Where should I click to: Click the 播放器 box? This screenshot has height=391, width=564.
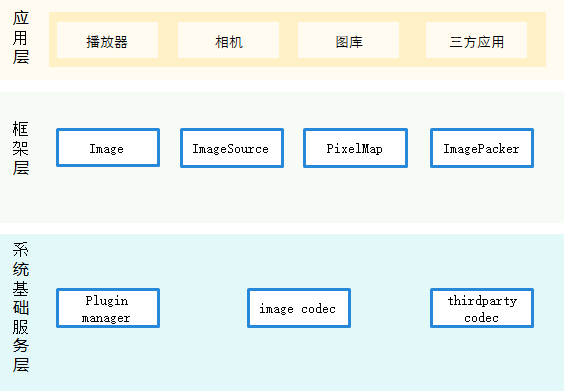(x=107, y=40)
